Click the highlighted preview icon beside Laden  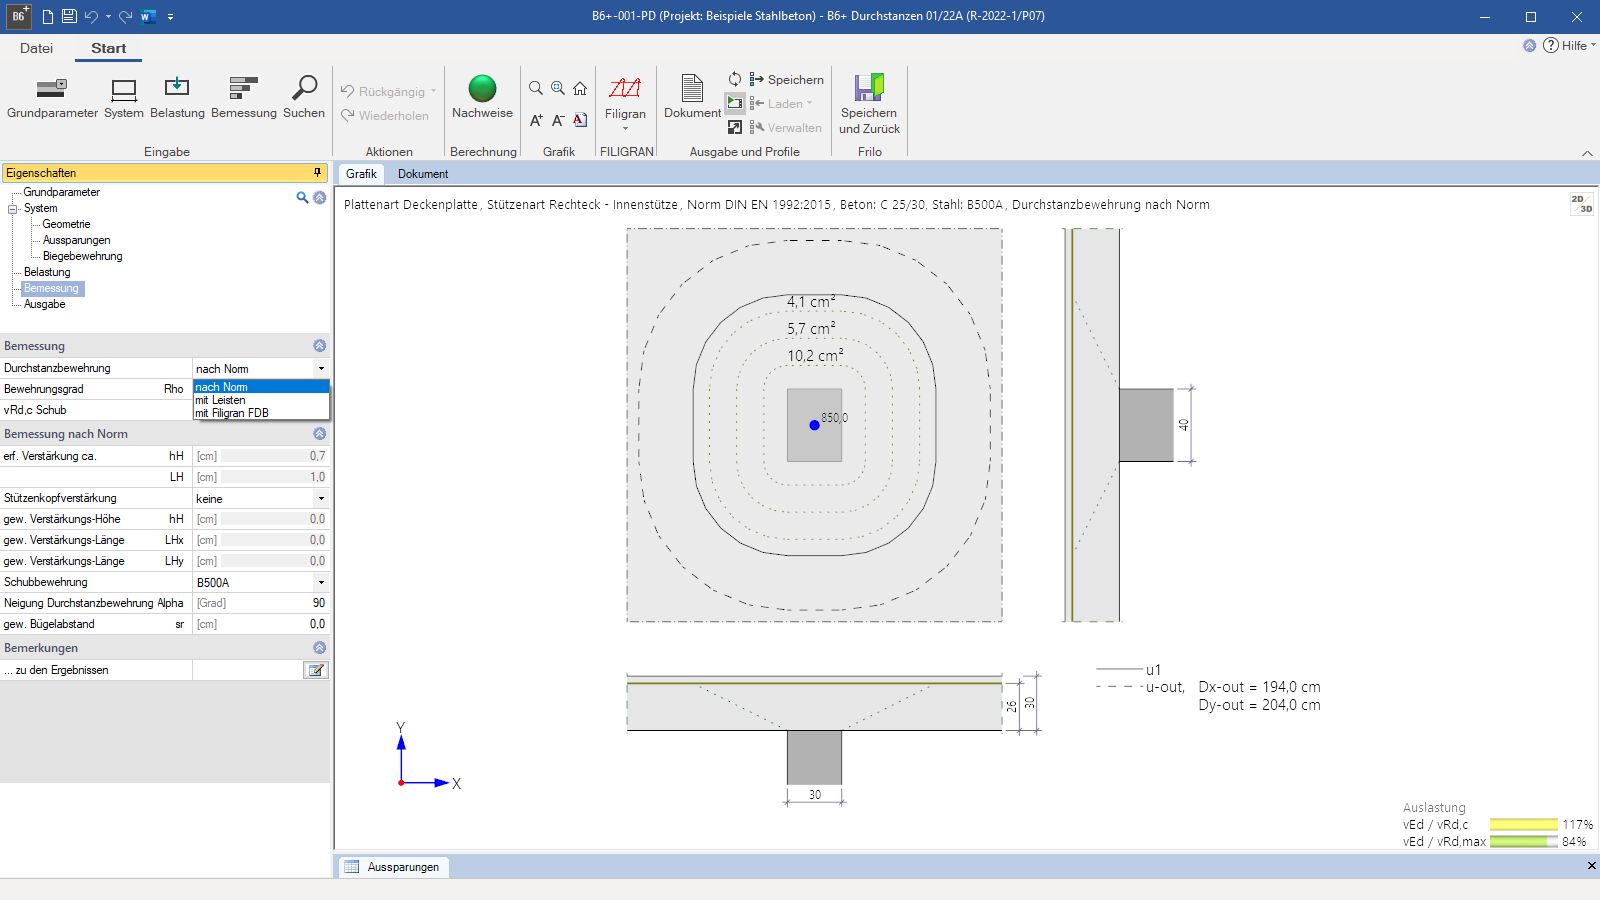point(735,103)
